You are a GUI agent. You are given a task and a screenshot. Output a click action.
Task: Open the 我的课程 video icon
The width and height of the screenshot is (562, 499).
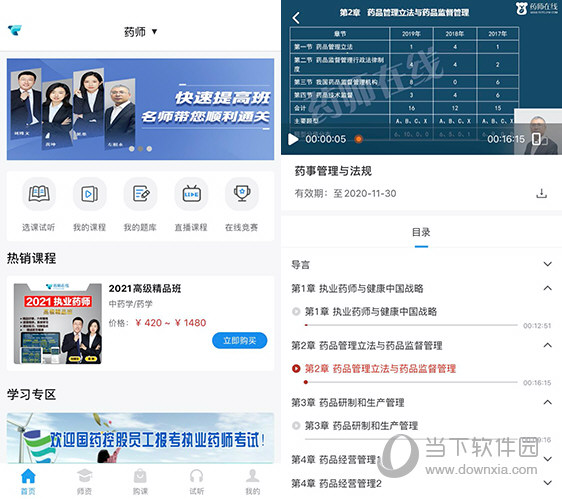(89, 194)
